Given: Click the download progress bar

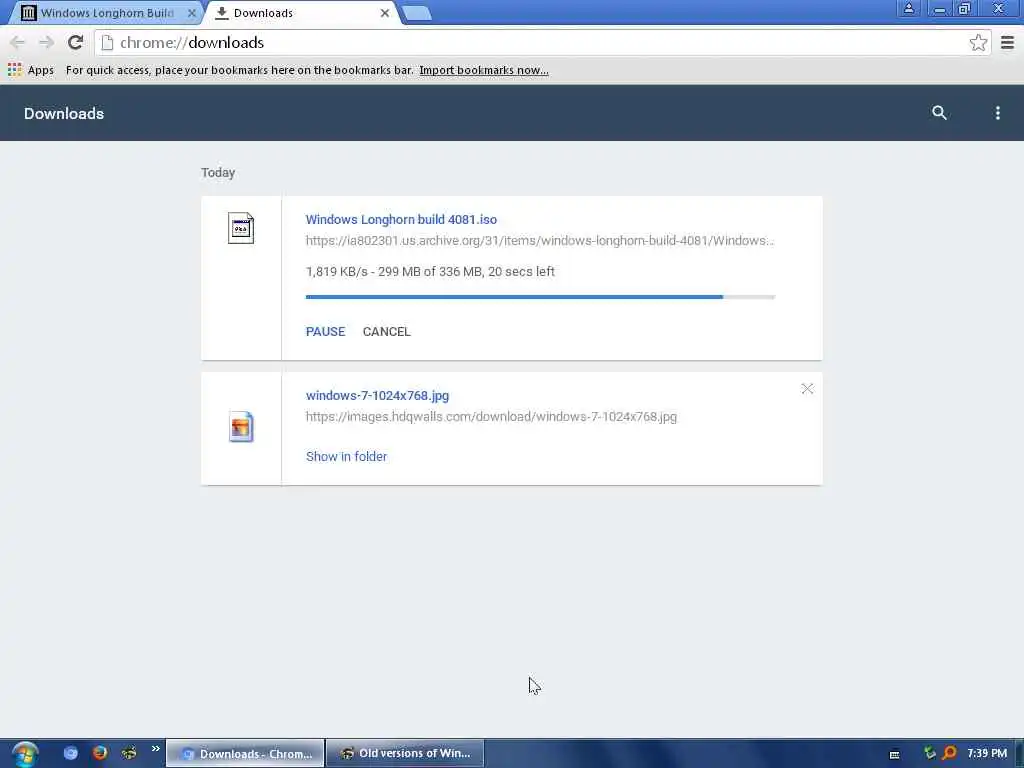Looking at the screenshot, I should click(x=540, y=297).
